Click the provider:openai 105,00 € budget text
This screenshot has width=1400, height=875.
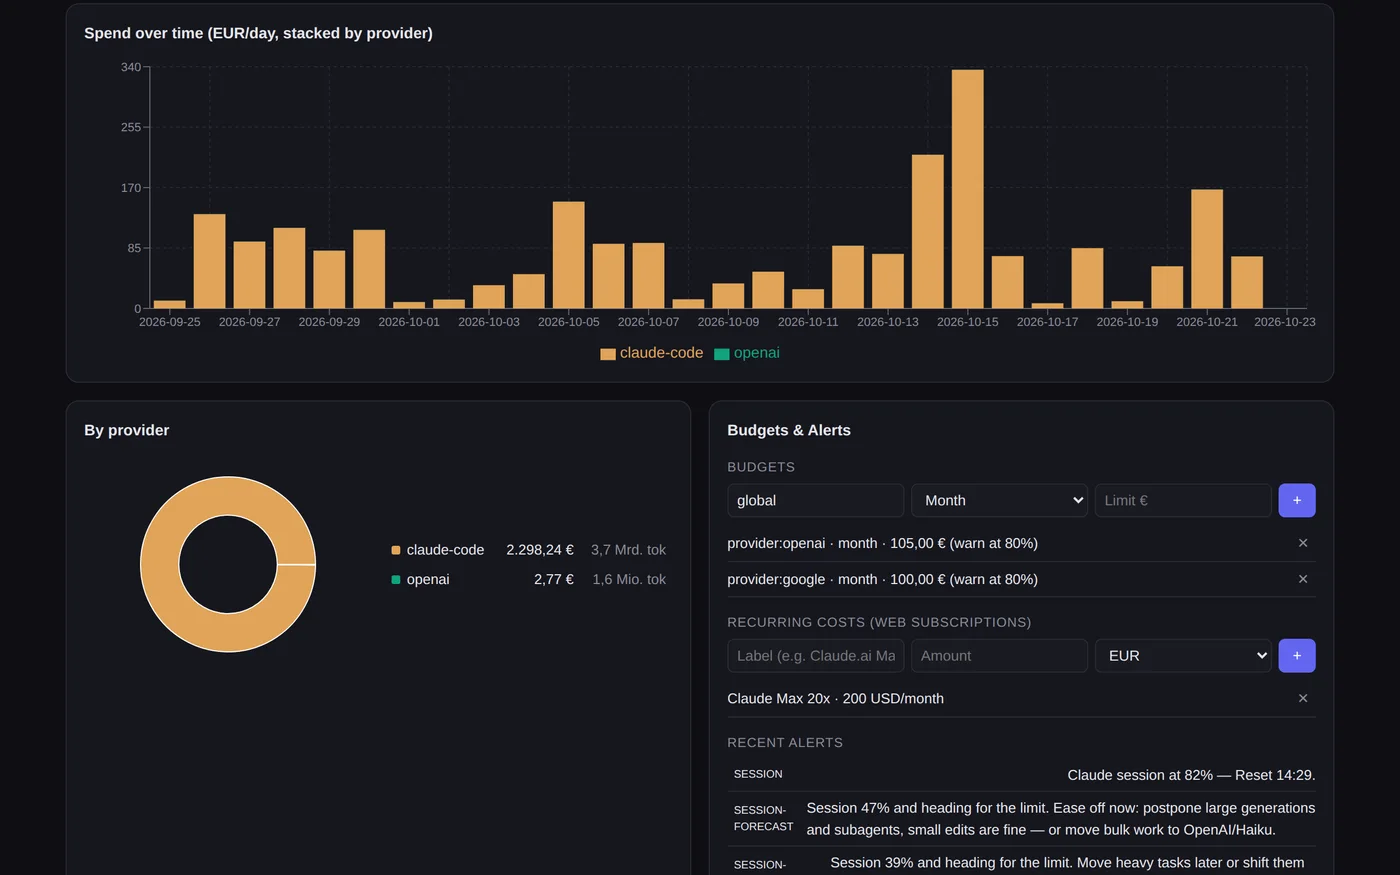[x=882, y=543]
